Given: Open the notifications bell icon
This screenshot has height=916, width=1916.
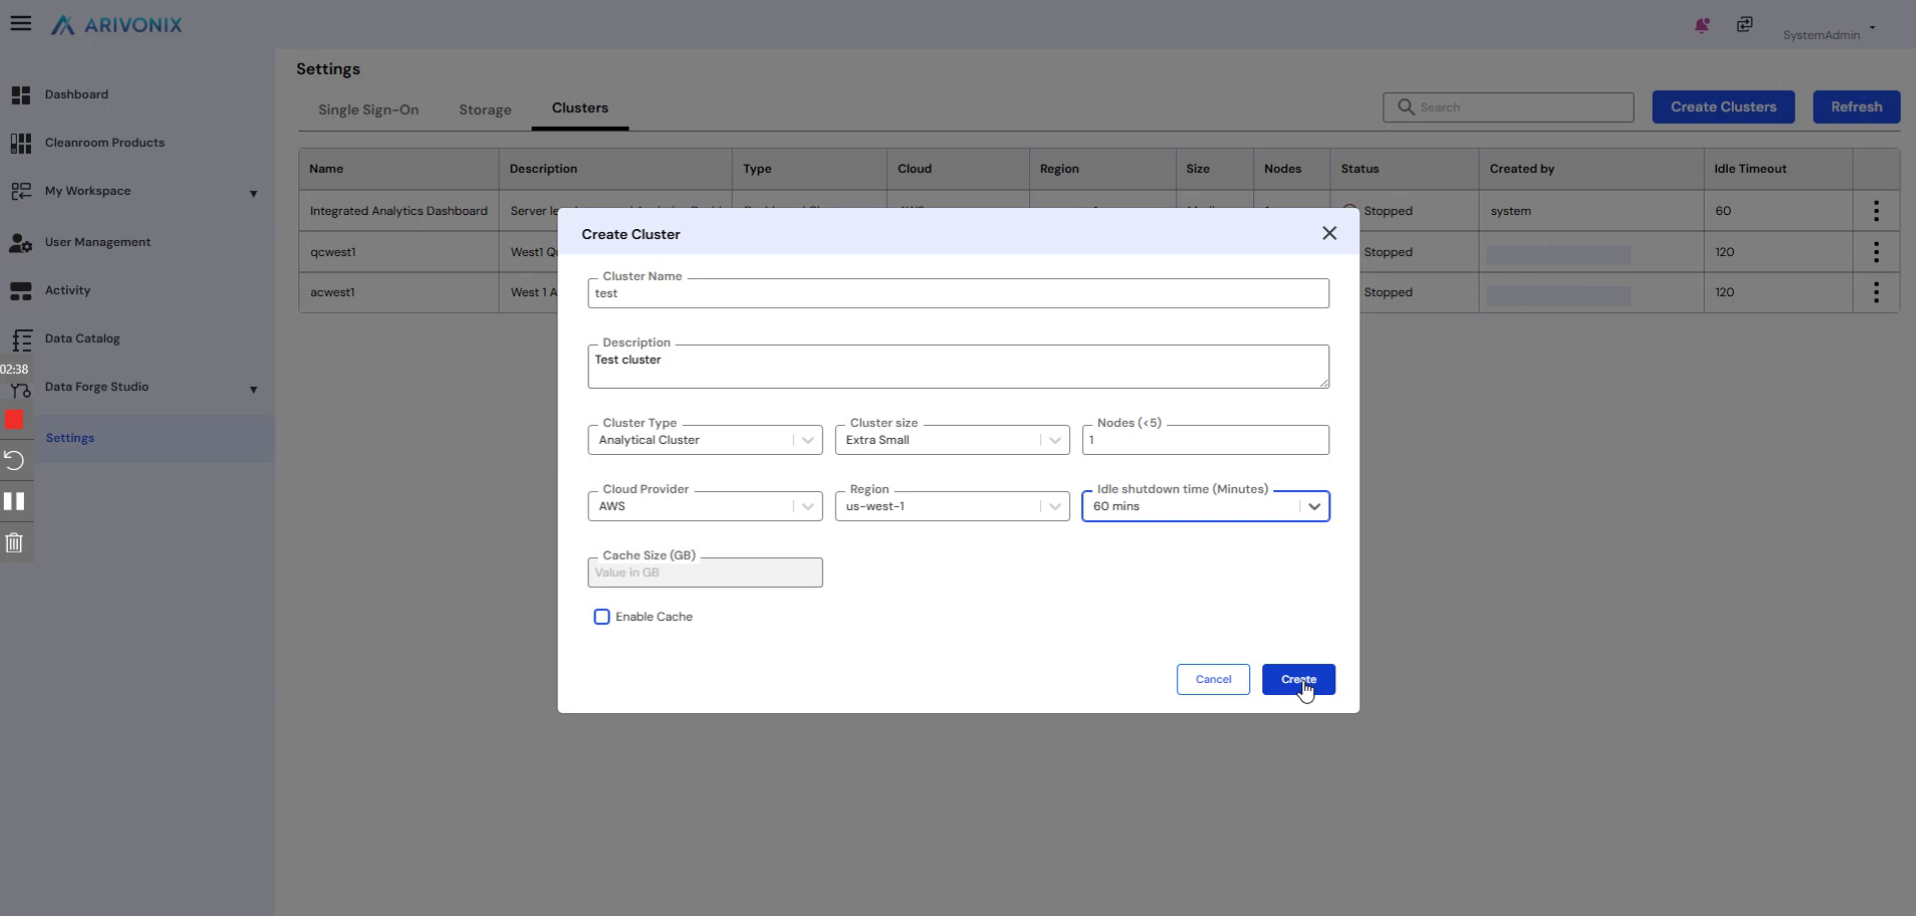Looking at the screenshot, I should pos(1701,25).
